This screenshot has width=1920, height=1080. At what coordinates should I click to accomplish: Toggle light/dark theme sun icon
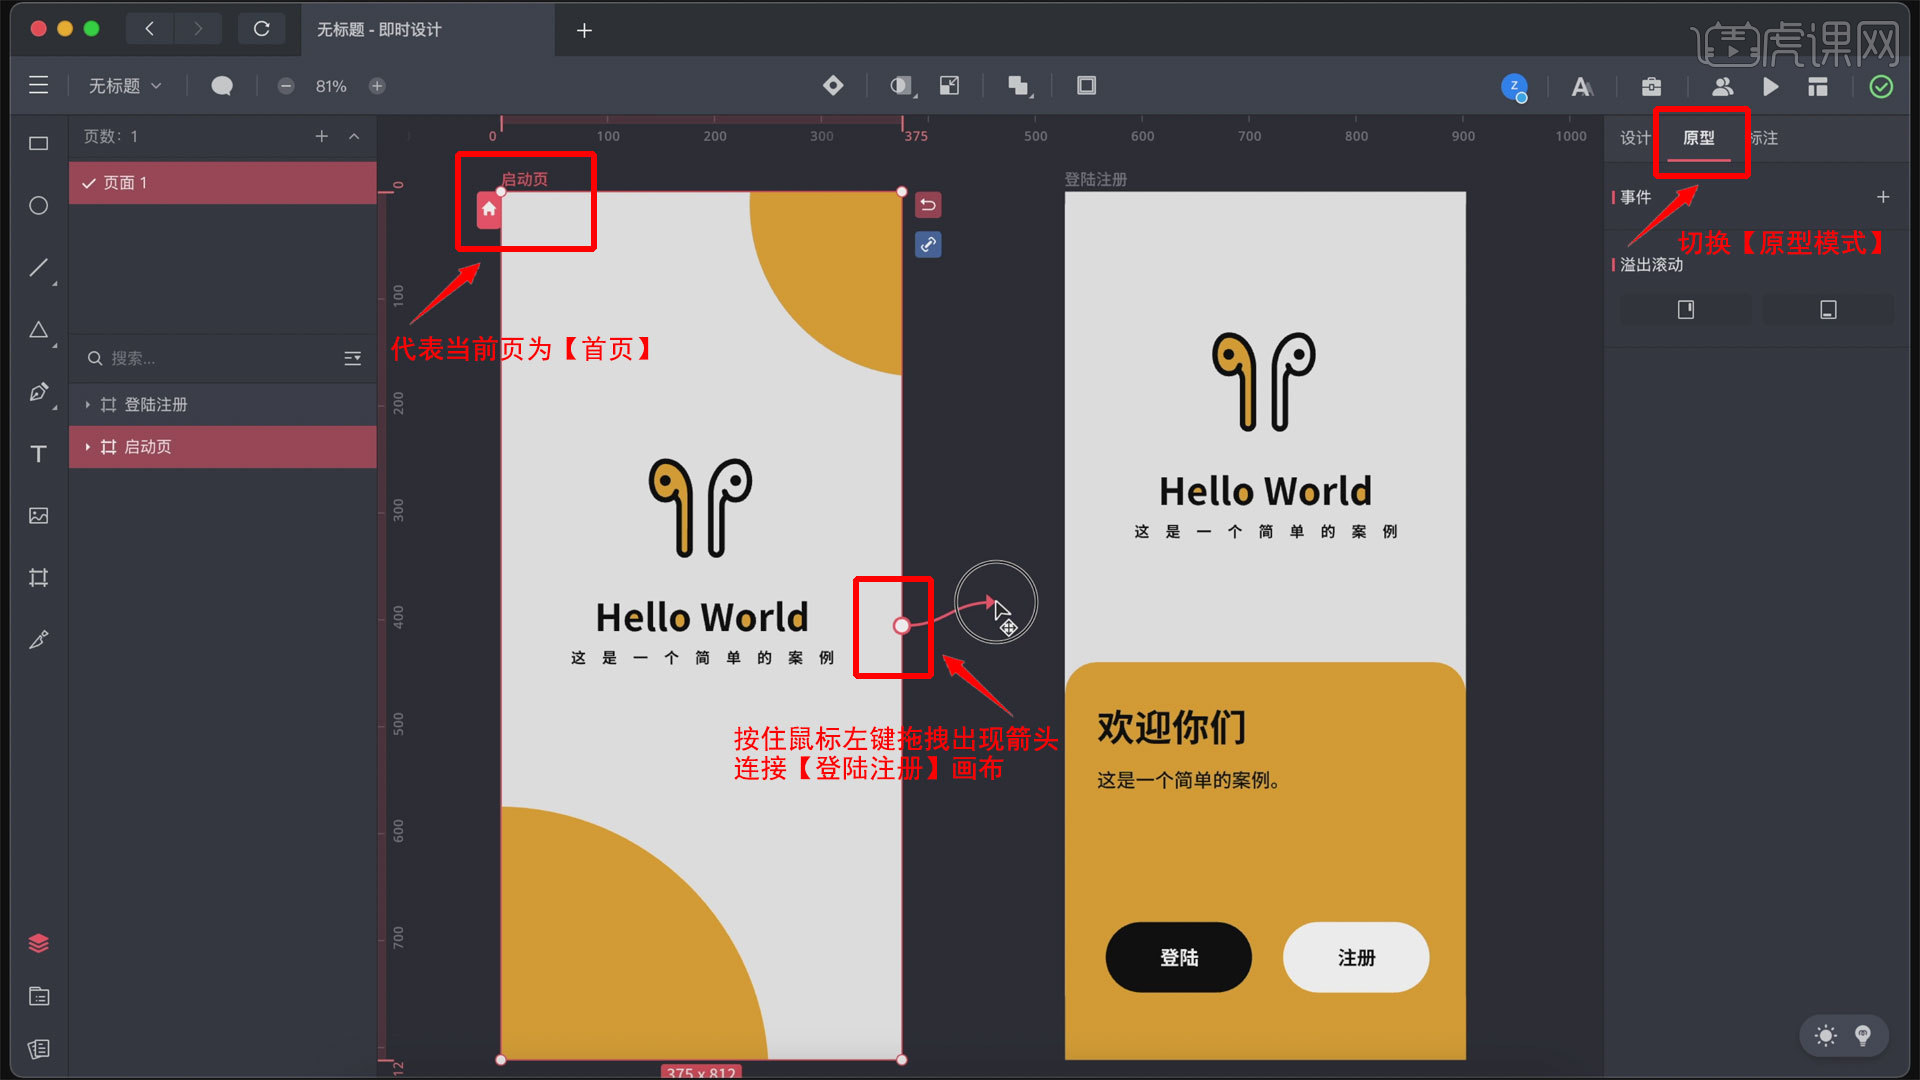click(1826, 1036)
